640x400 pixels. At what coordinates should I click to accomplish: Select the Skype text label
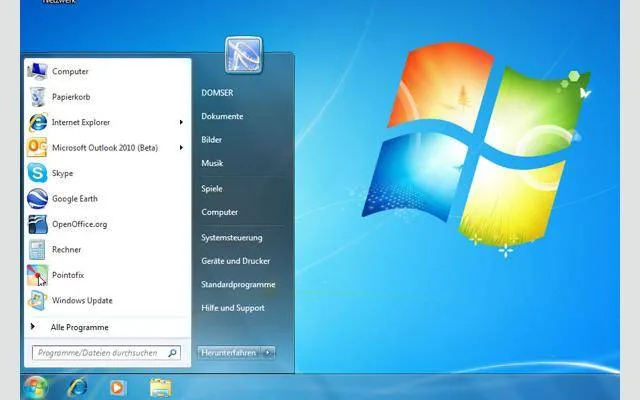coord(62,173)
